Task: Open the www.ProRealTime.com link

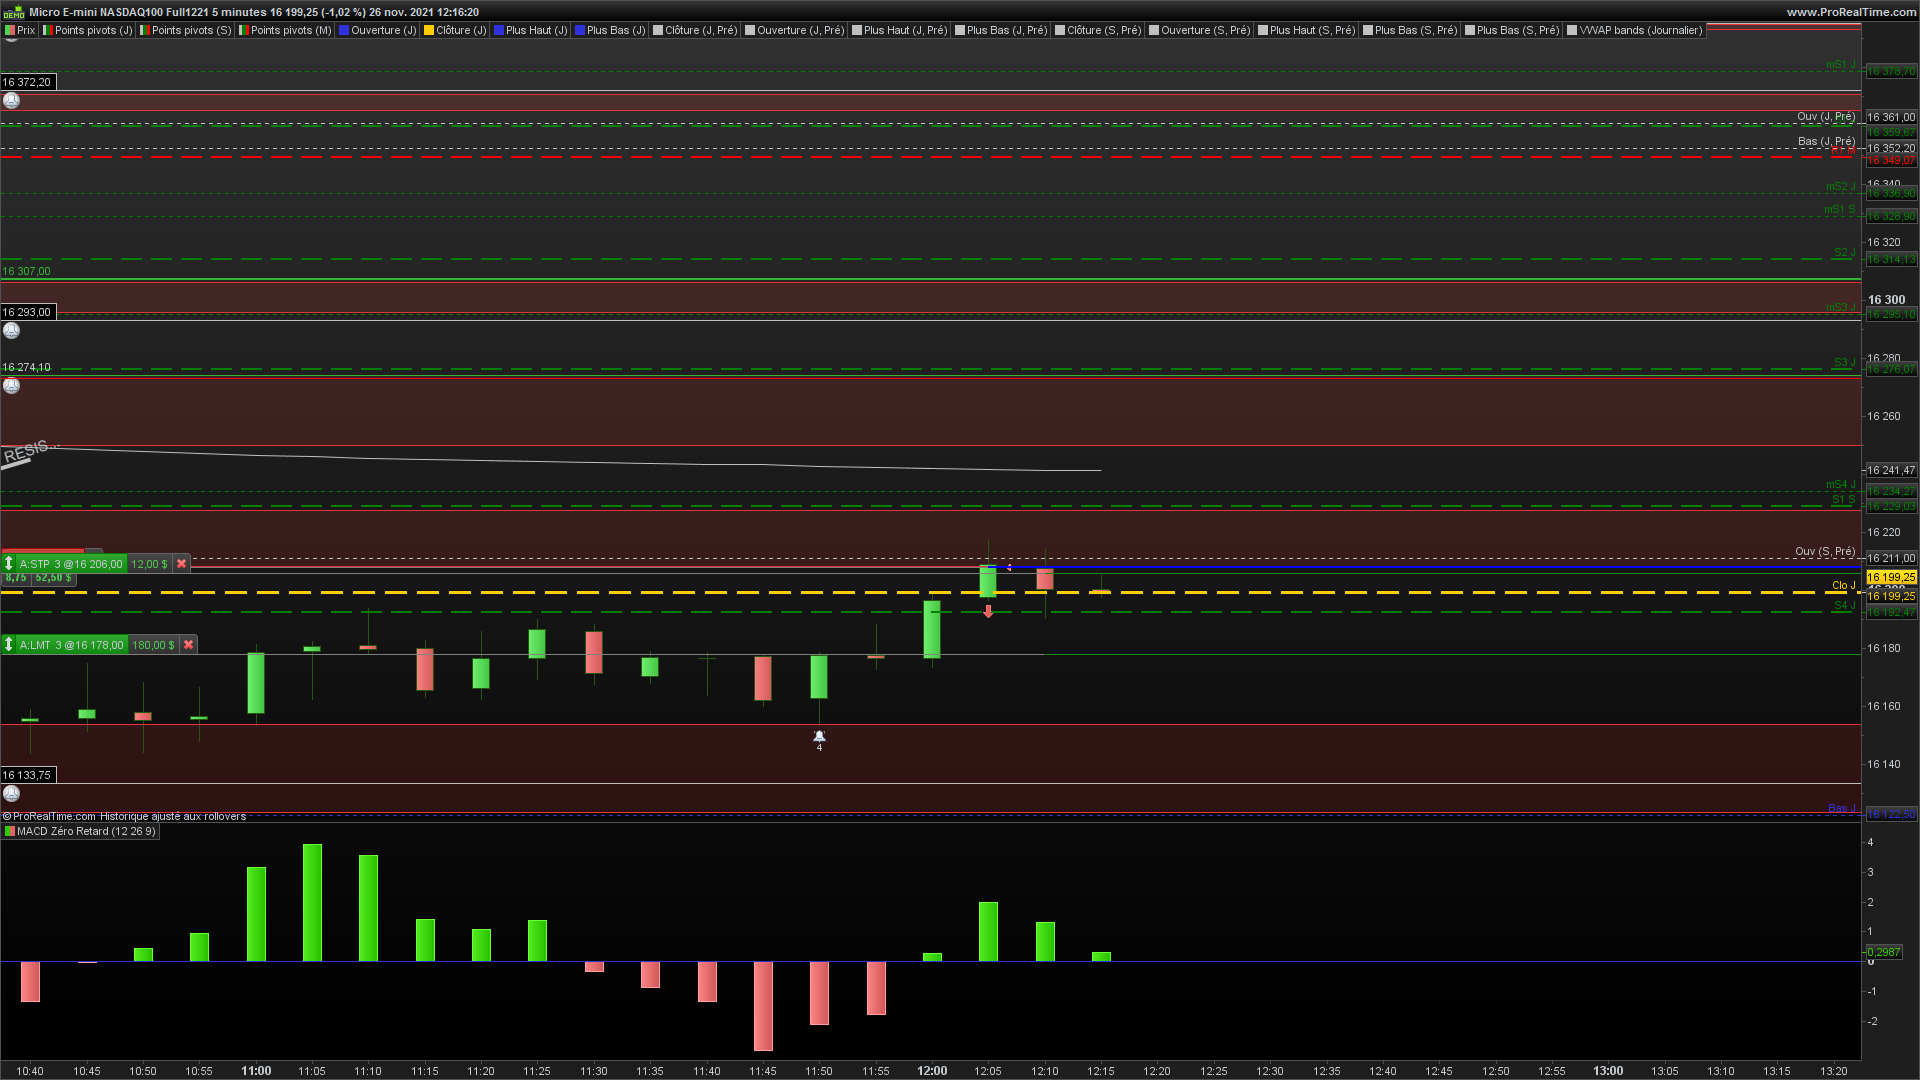Action: pyautogui.click(x=1851, y=12)
